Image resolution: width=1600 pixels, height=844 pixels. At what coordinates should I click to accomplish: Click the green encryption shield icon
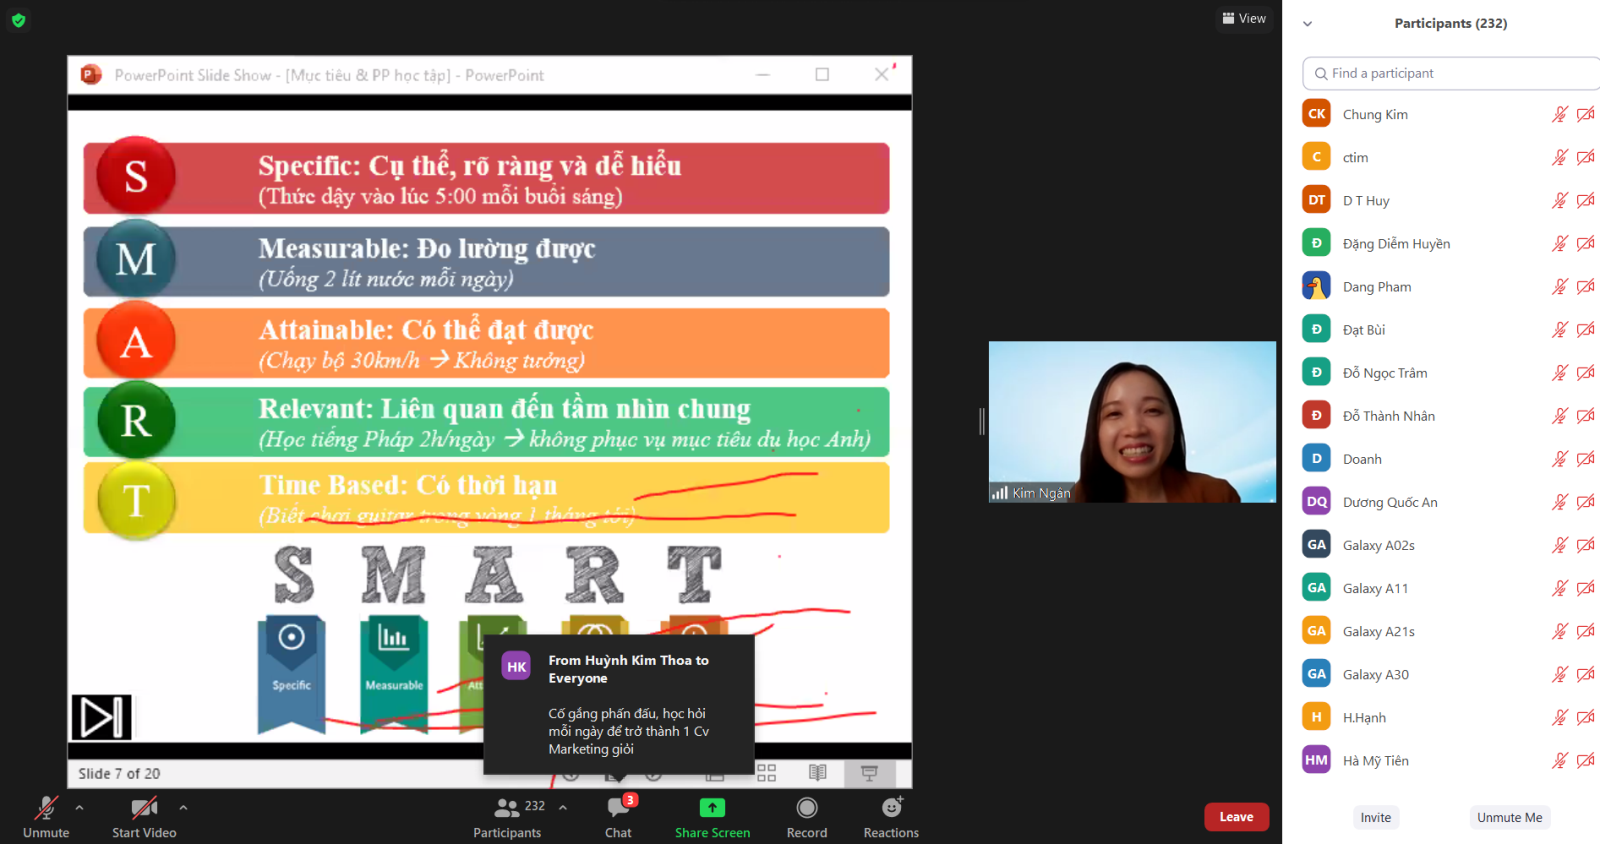(18, 20)
